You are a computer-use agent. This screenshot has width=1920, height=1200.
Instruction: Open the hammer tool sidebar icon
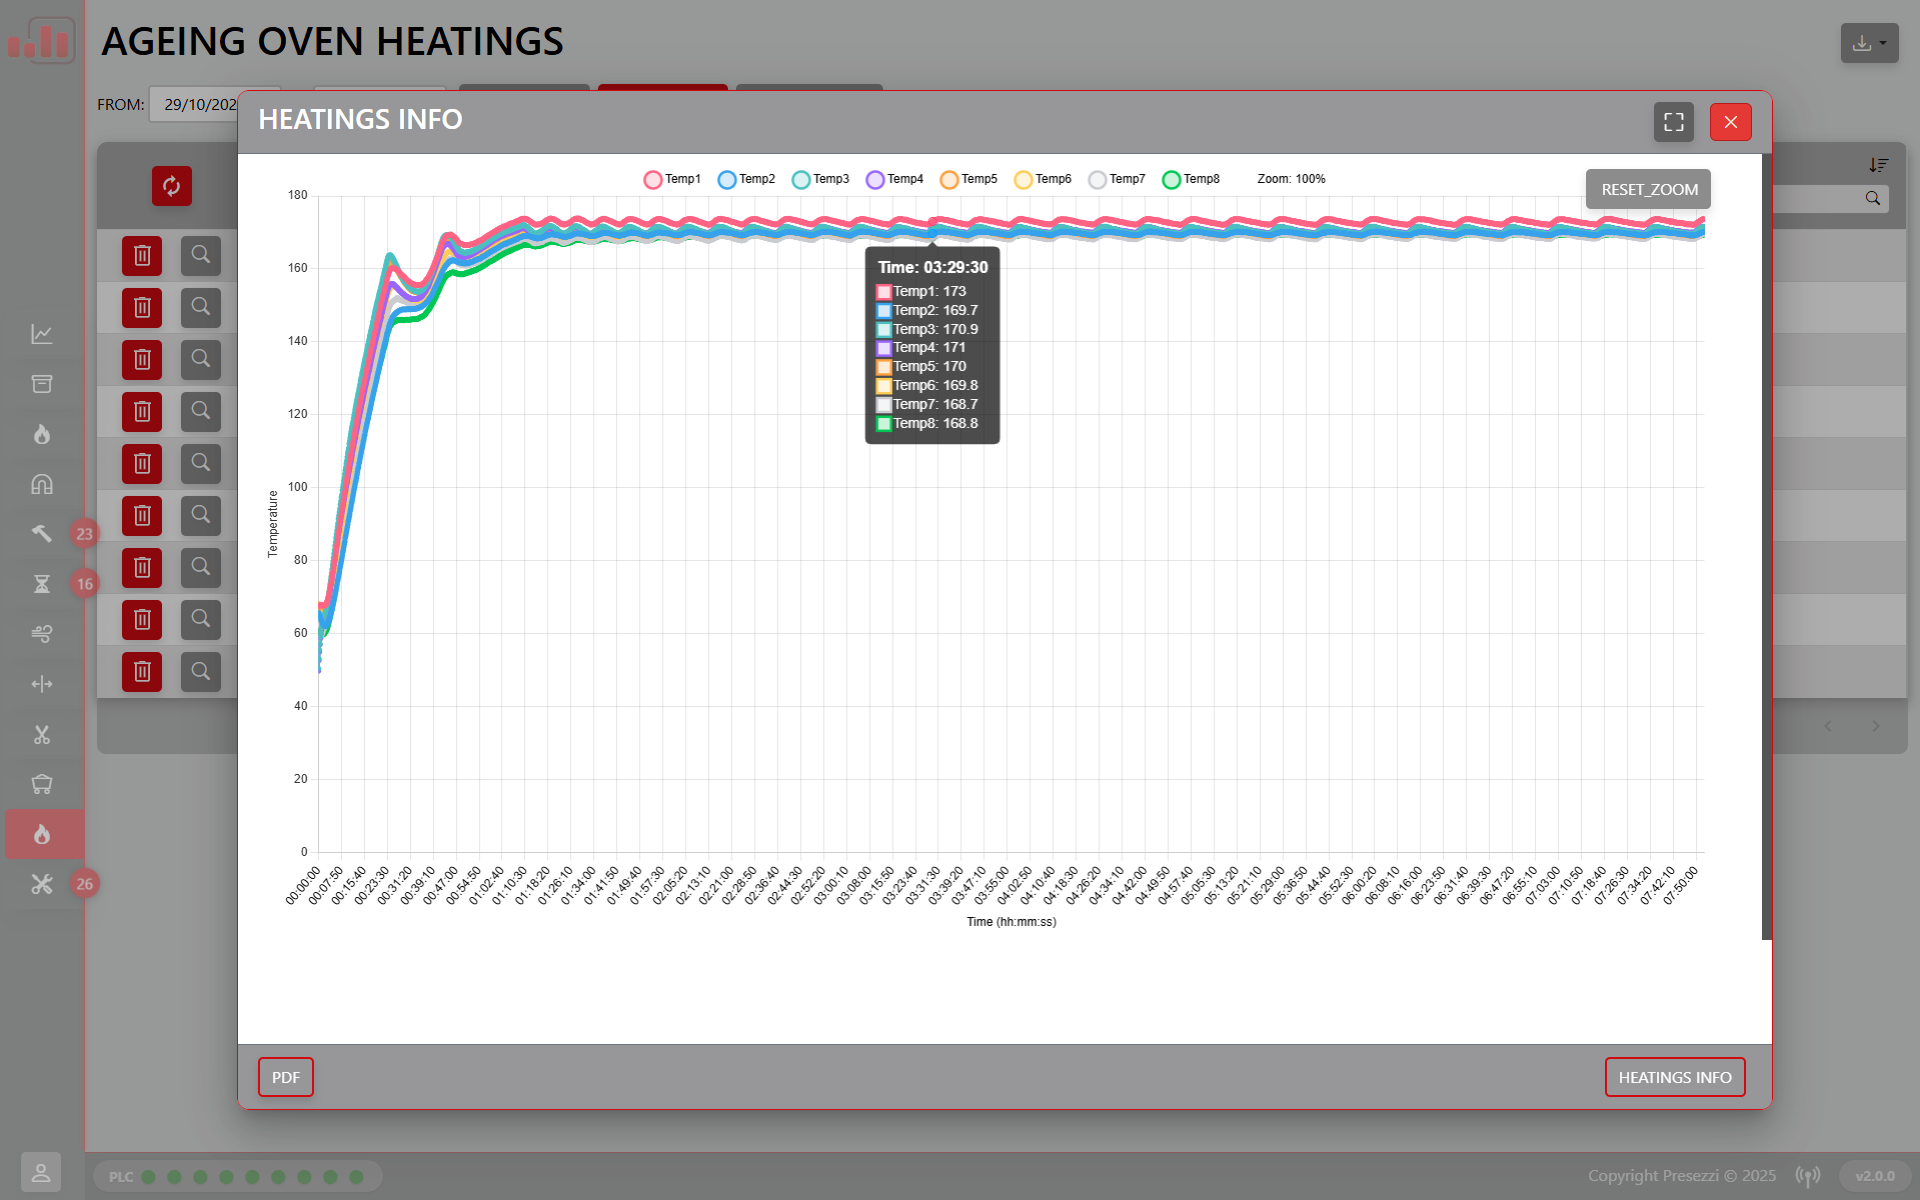pyautogui.click(x=42, y=534)
